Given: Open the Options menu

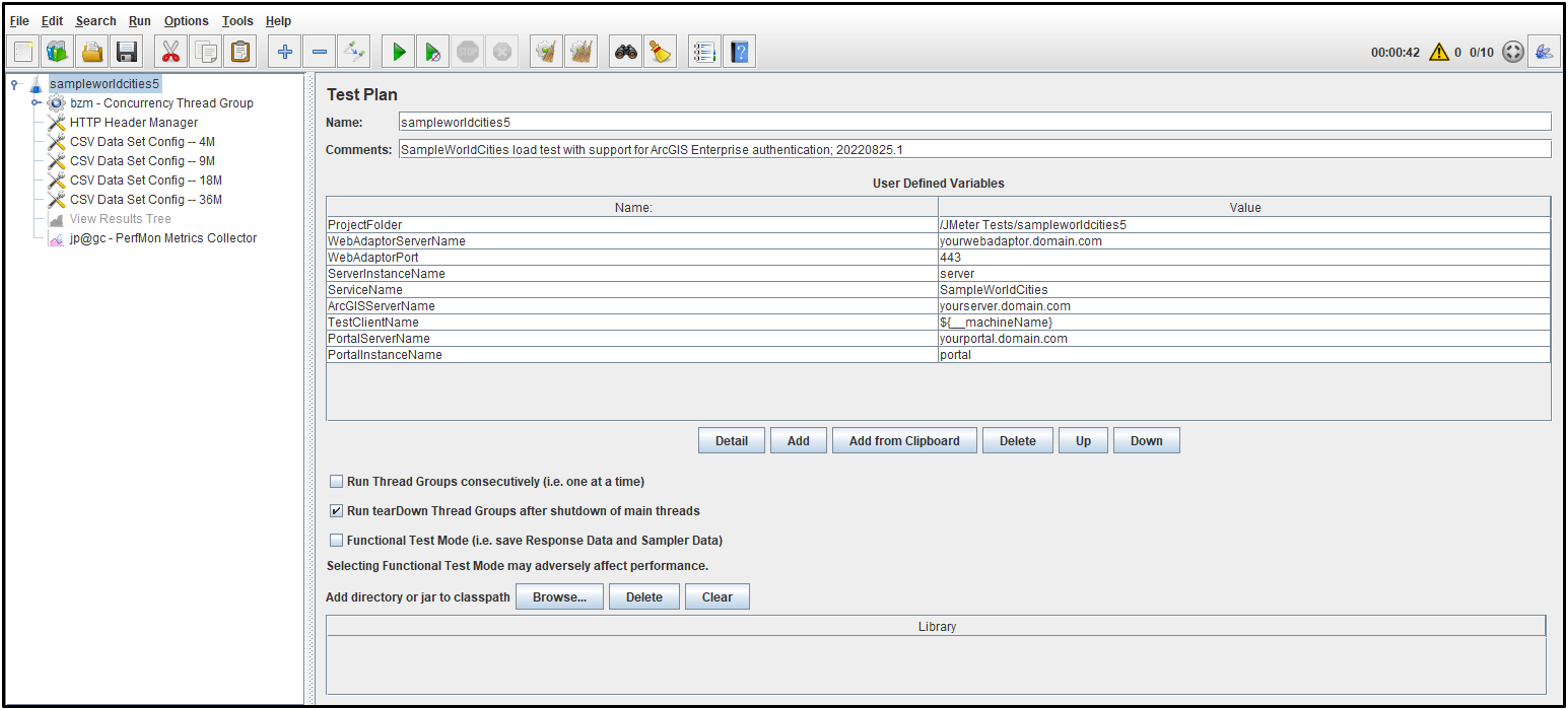Looking at the screenshot, I should 186,20.
